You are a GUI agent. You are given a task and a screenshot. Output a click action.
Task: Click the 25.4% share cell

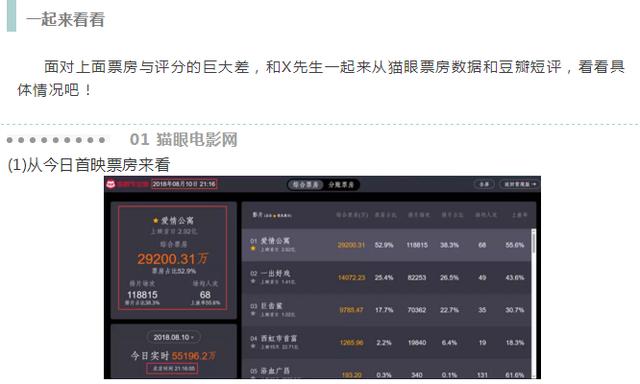384,277
